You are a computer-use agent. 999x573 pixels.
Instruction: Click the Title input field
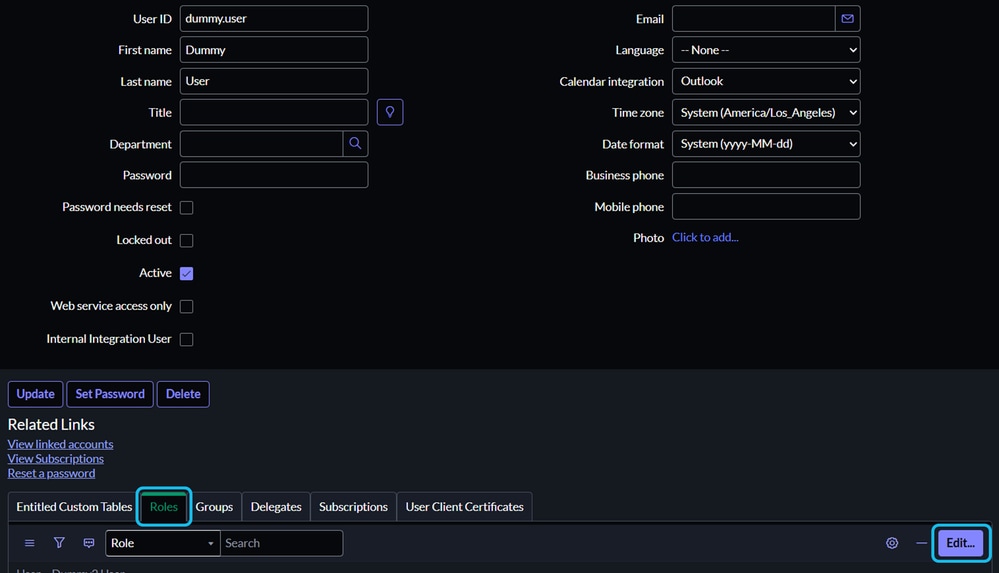pos(274,112)
